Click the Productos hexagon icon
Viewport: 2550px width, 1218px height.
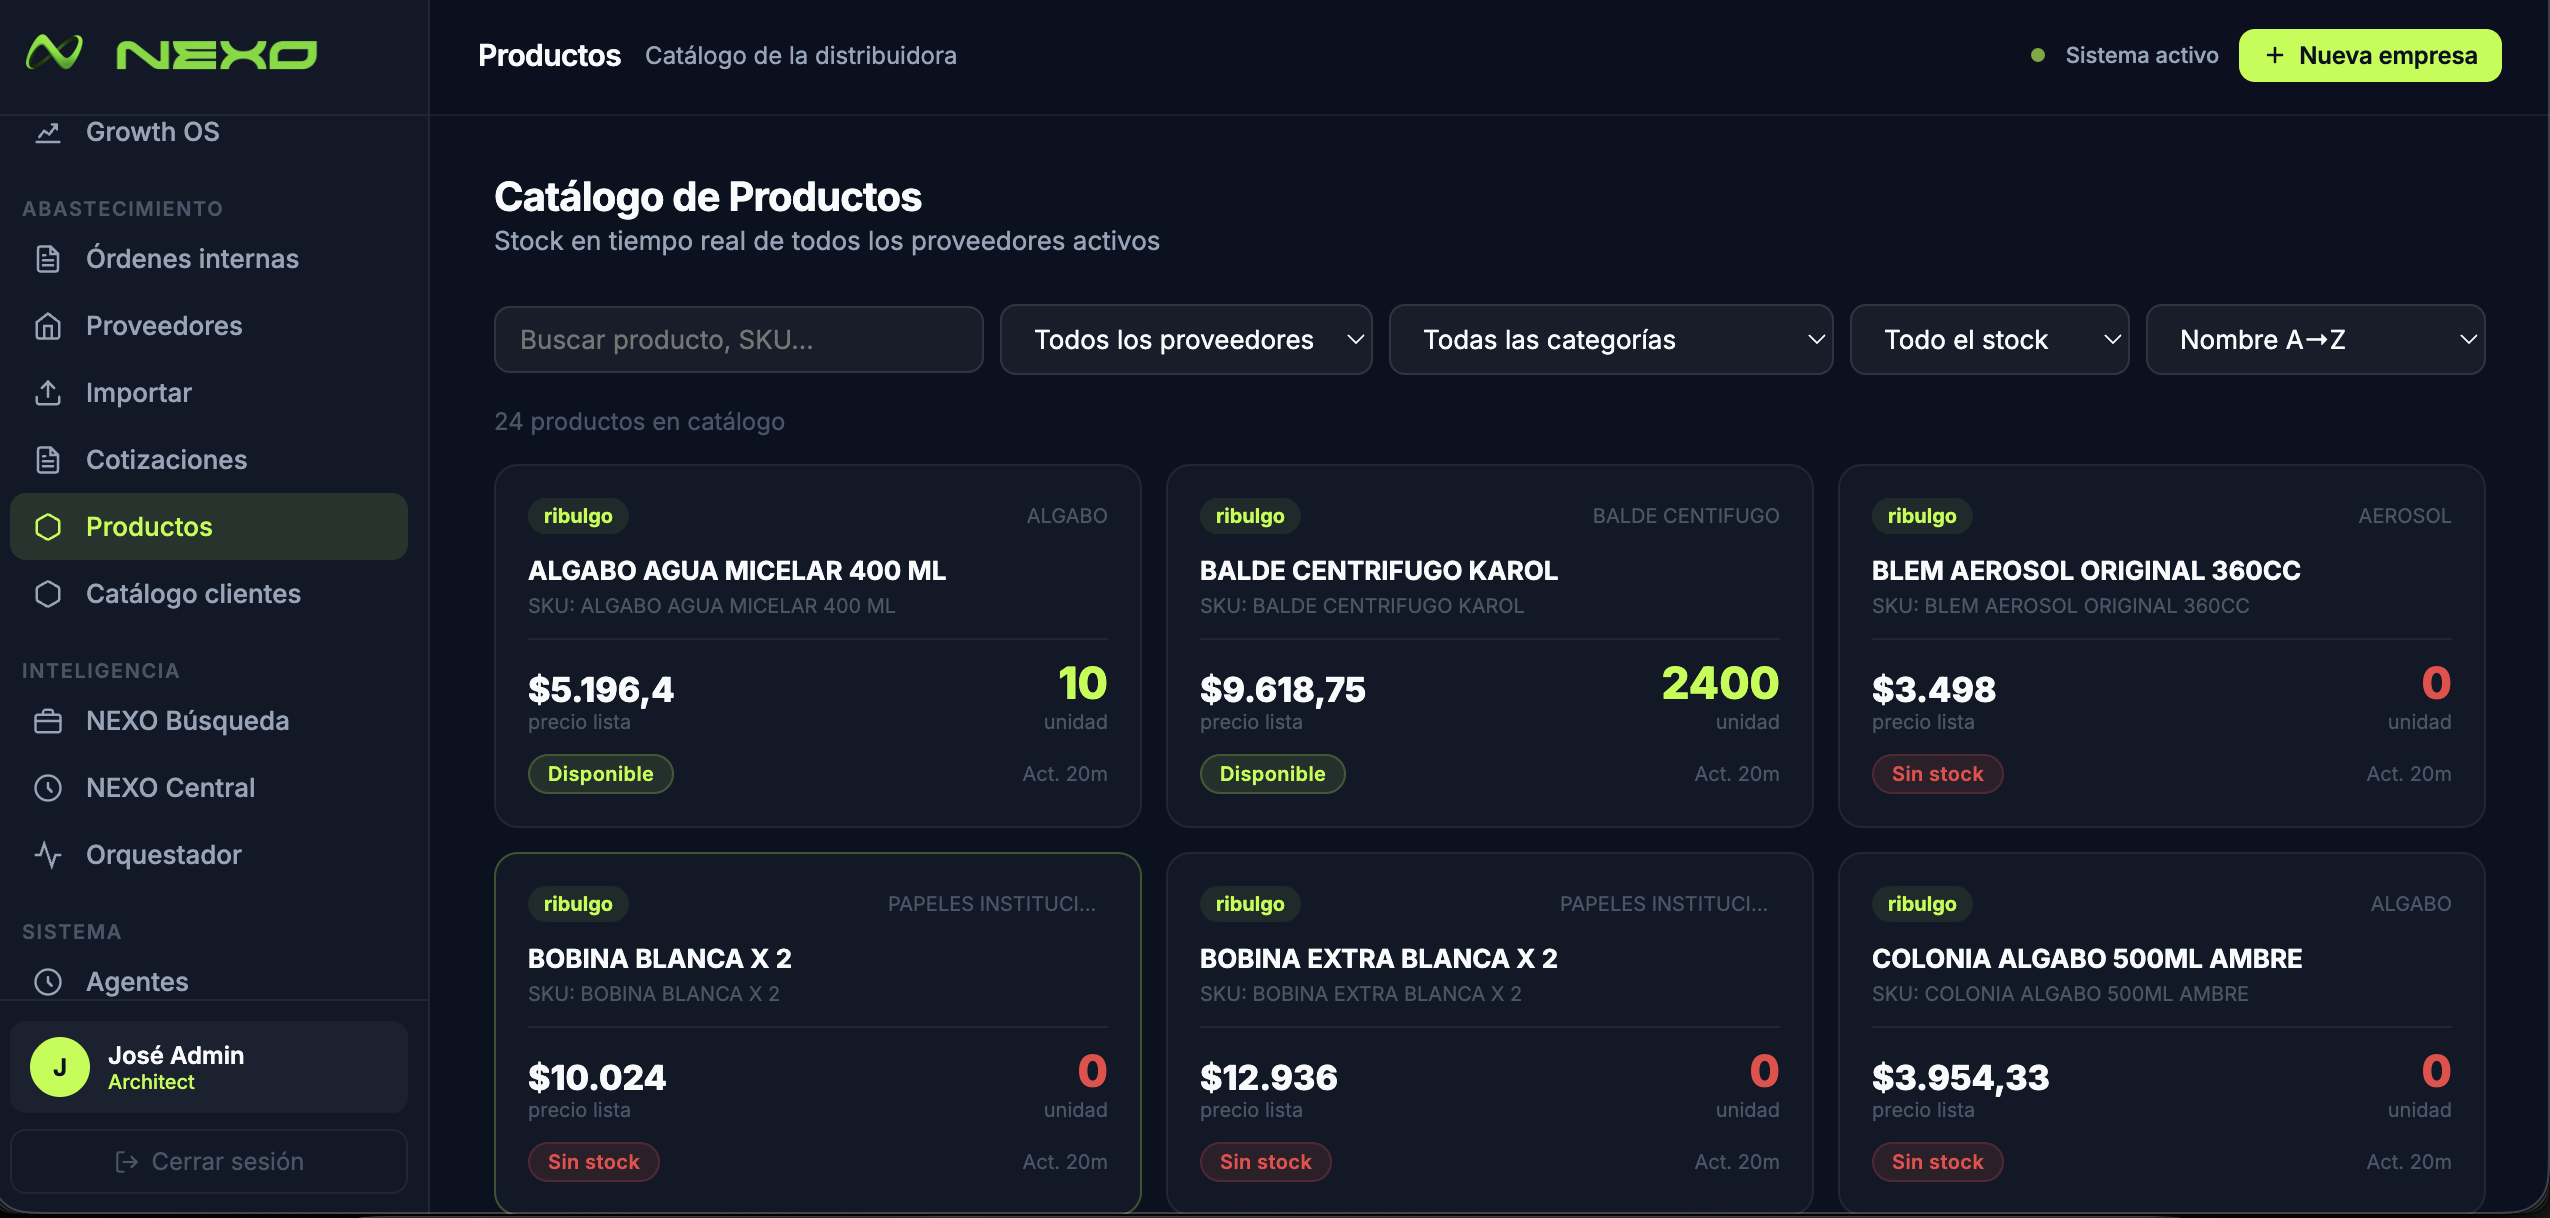48,527
